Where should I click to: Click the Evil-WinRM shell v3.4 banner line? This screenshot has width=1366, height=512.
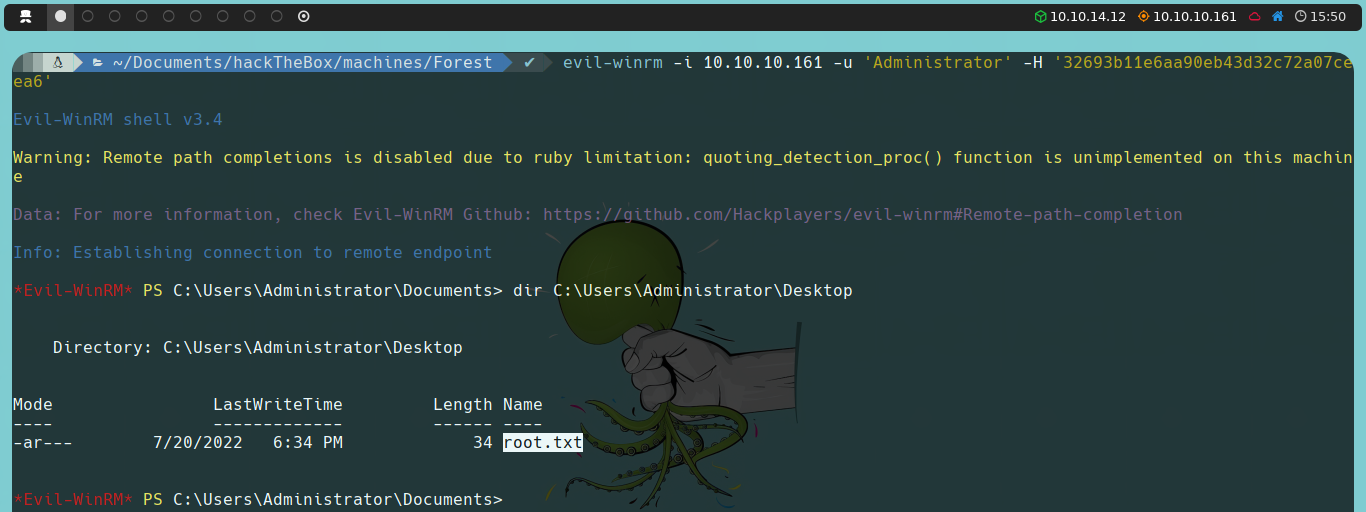[118, 119]
